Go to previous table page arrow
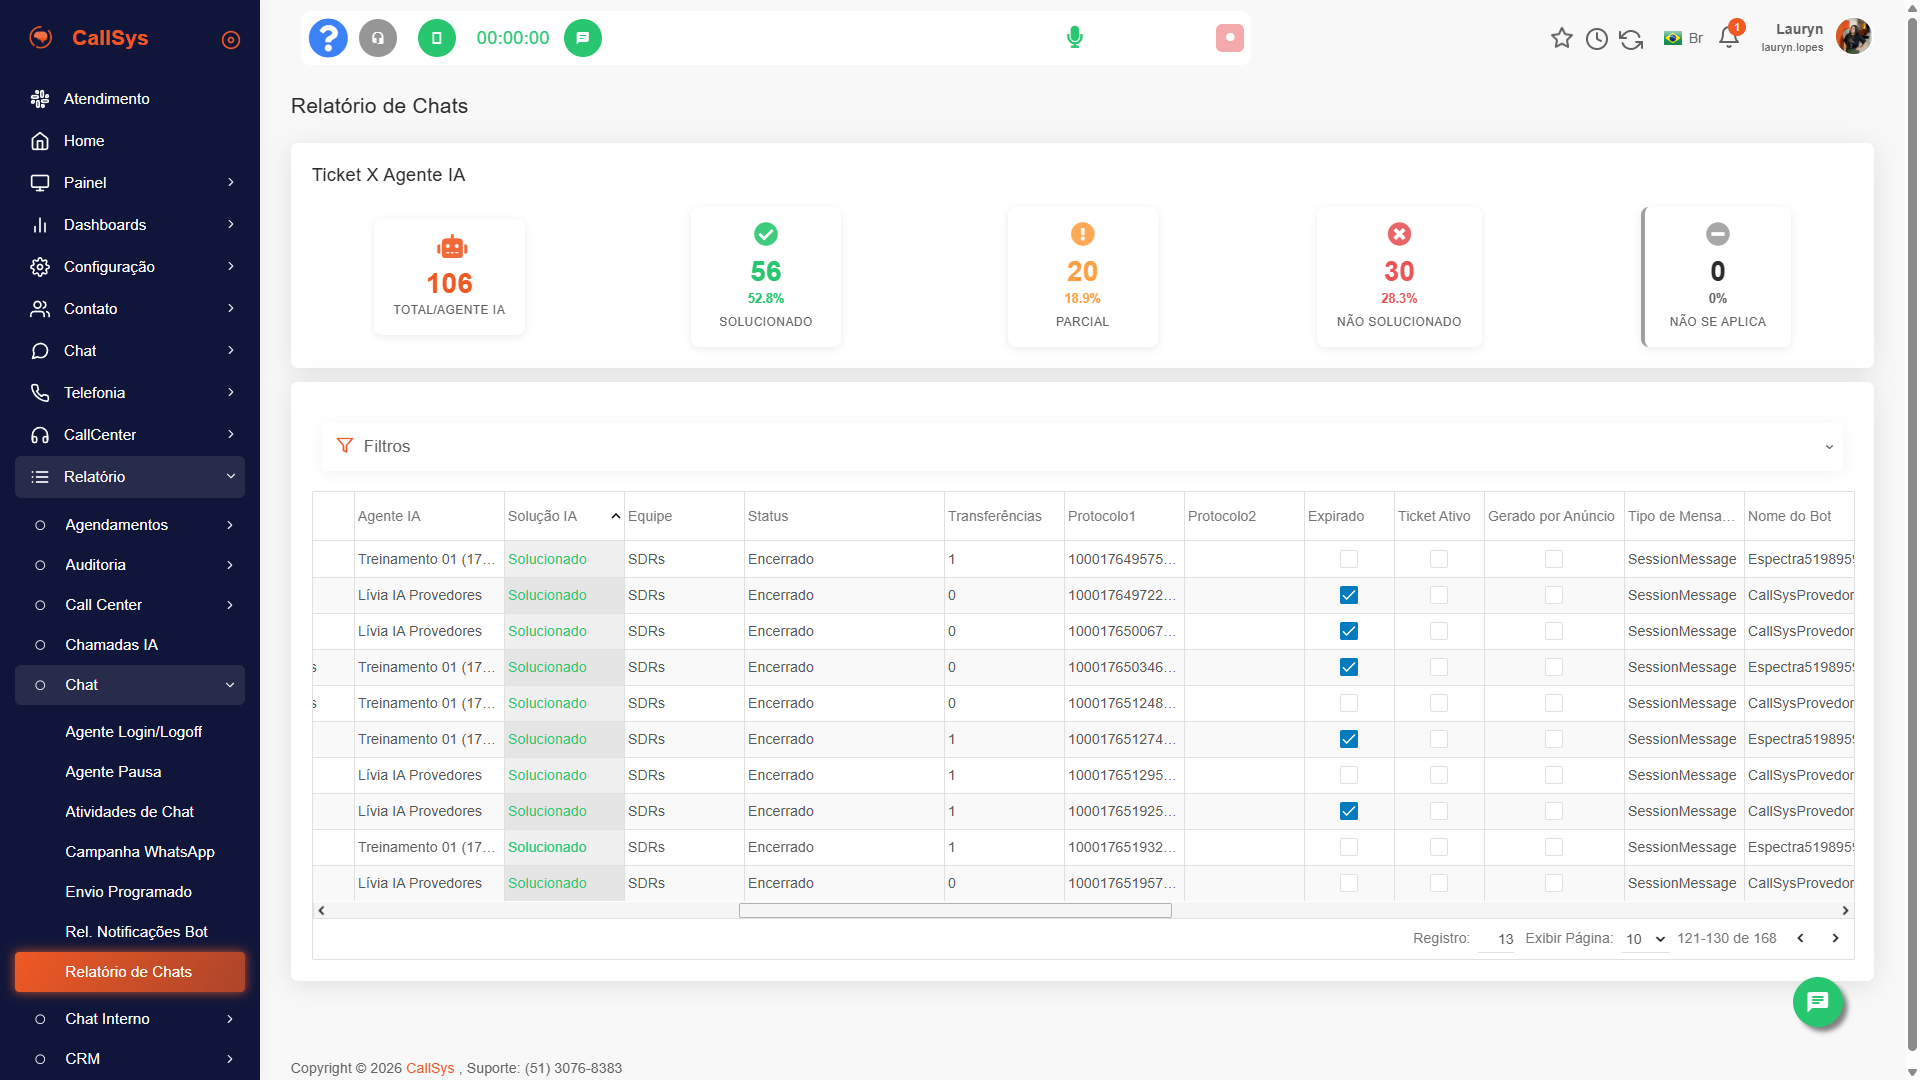Viewport: 1920px width, 1080px height. coord(1801,938)
